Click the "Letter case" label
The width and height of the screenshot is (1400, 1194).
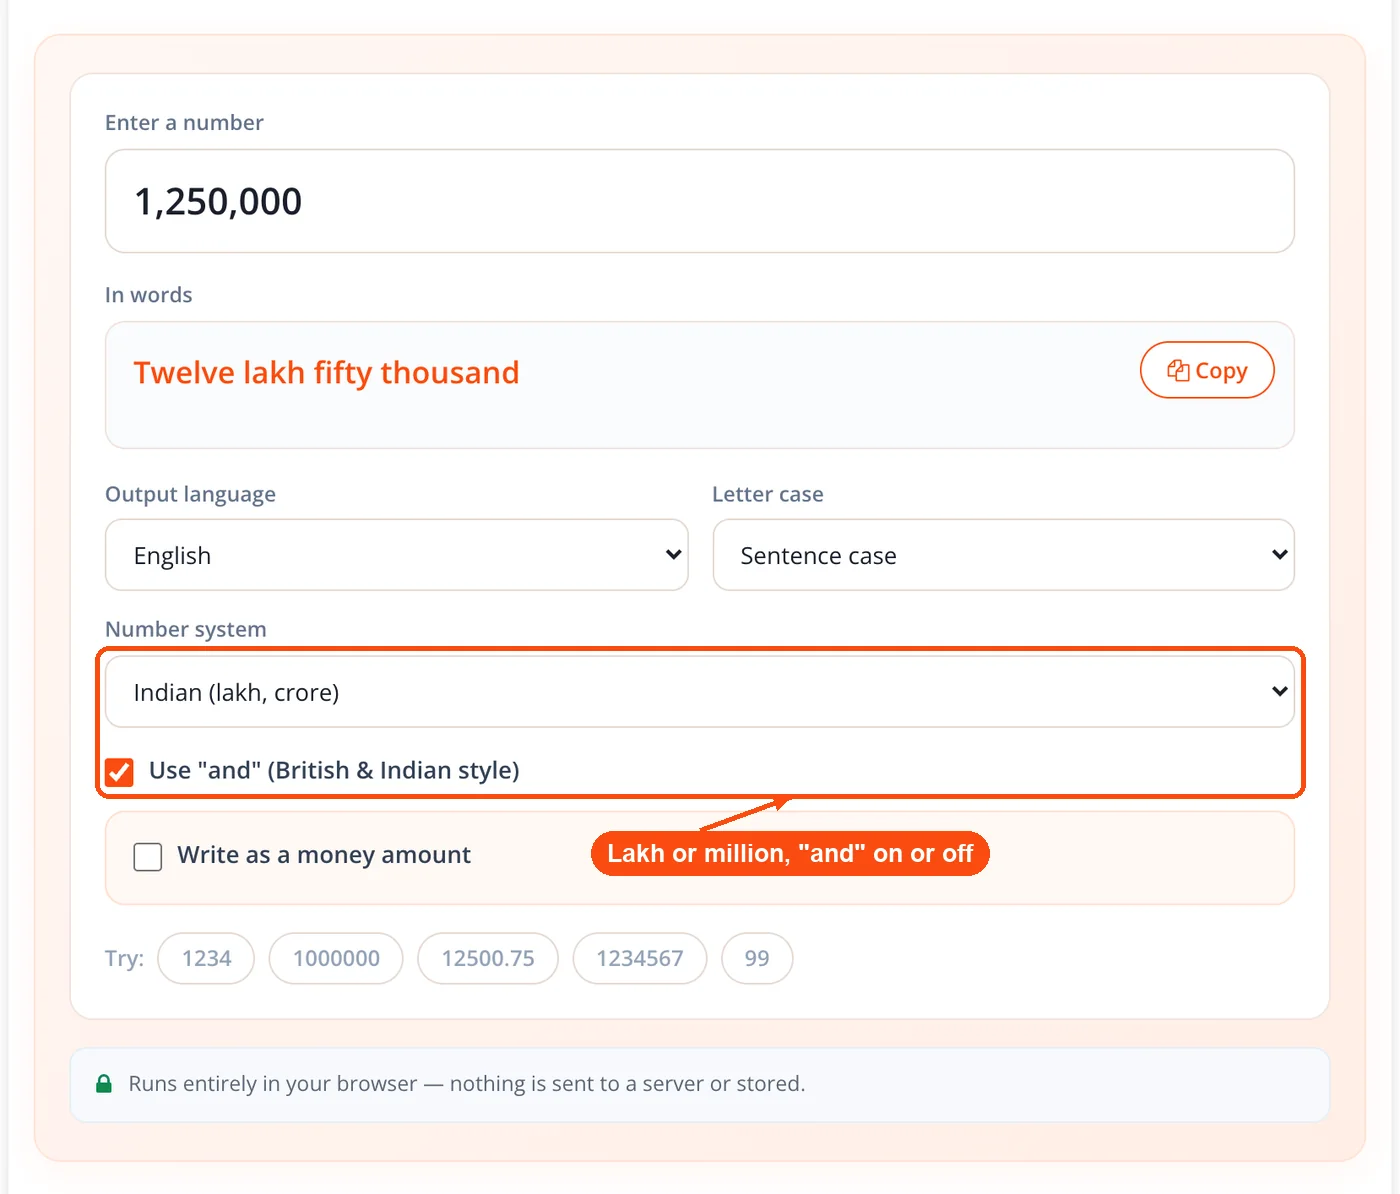[x=768, y=494]
